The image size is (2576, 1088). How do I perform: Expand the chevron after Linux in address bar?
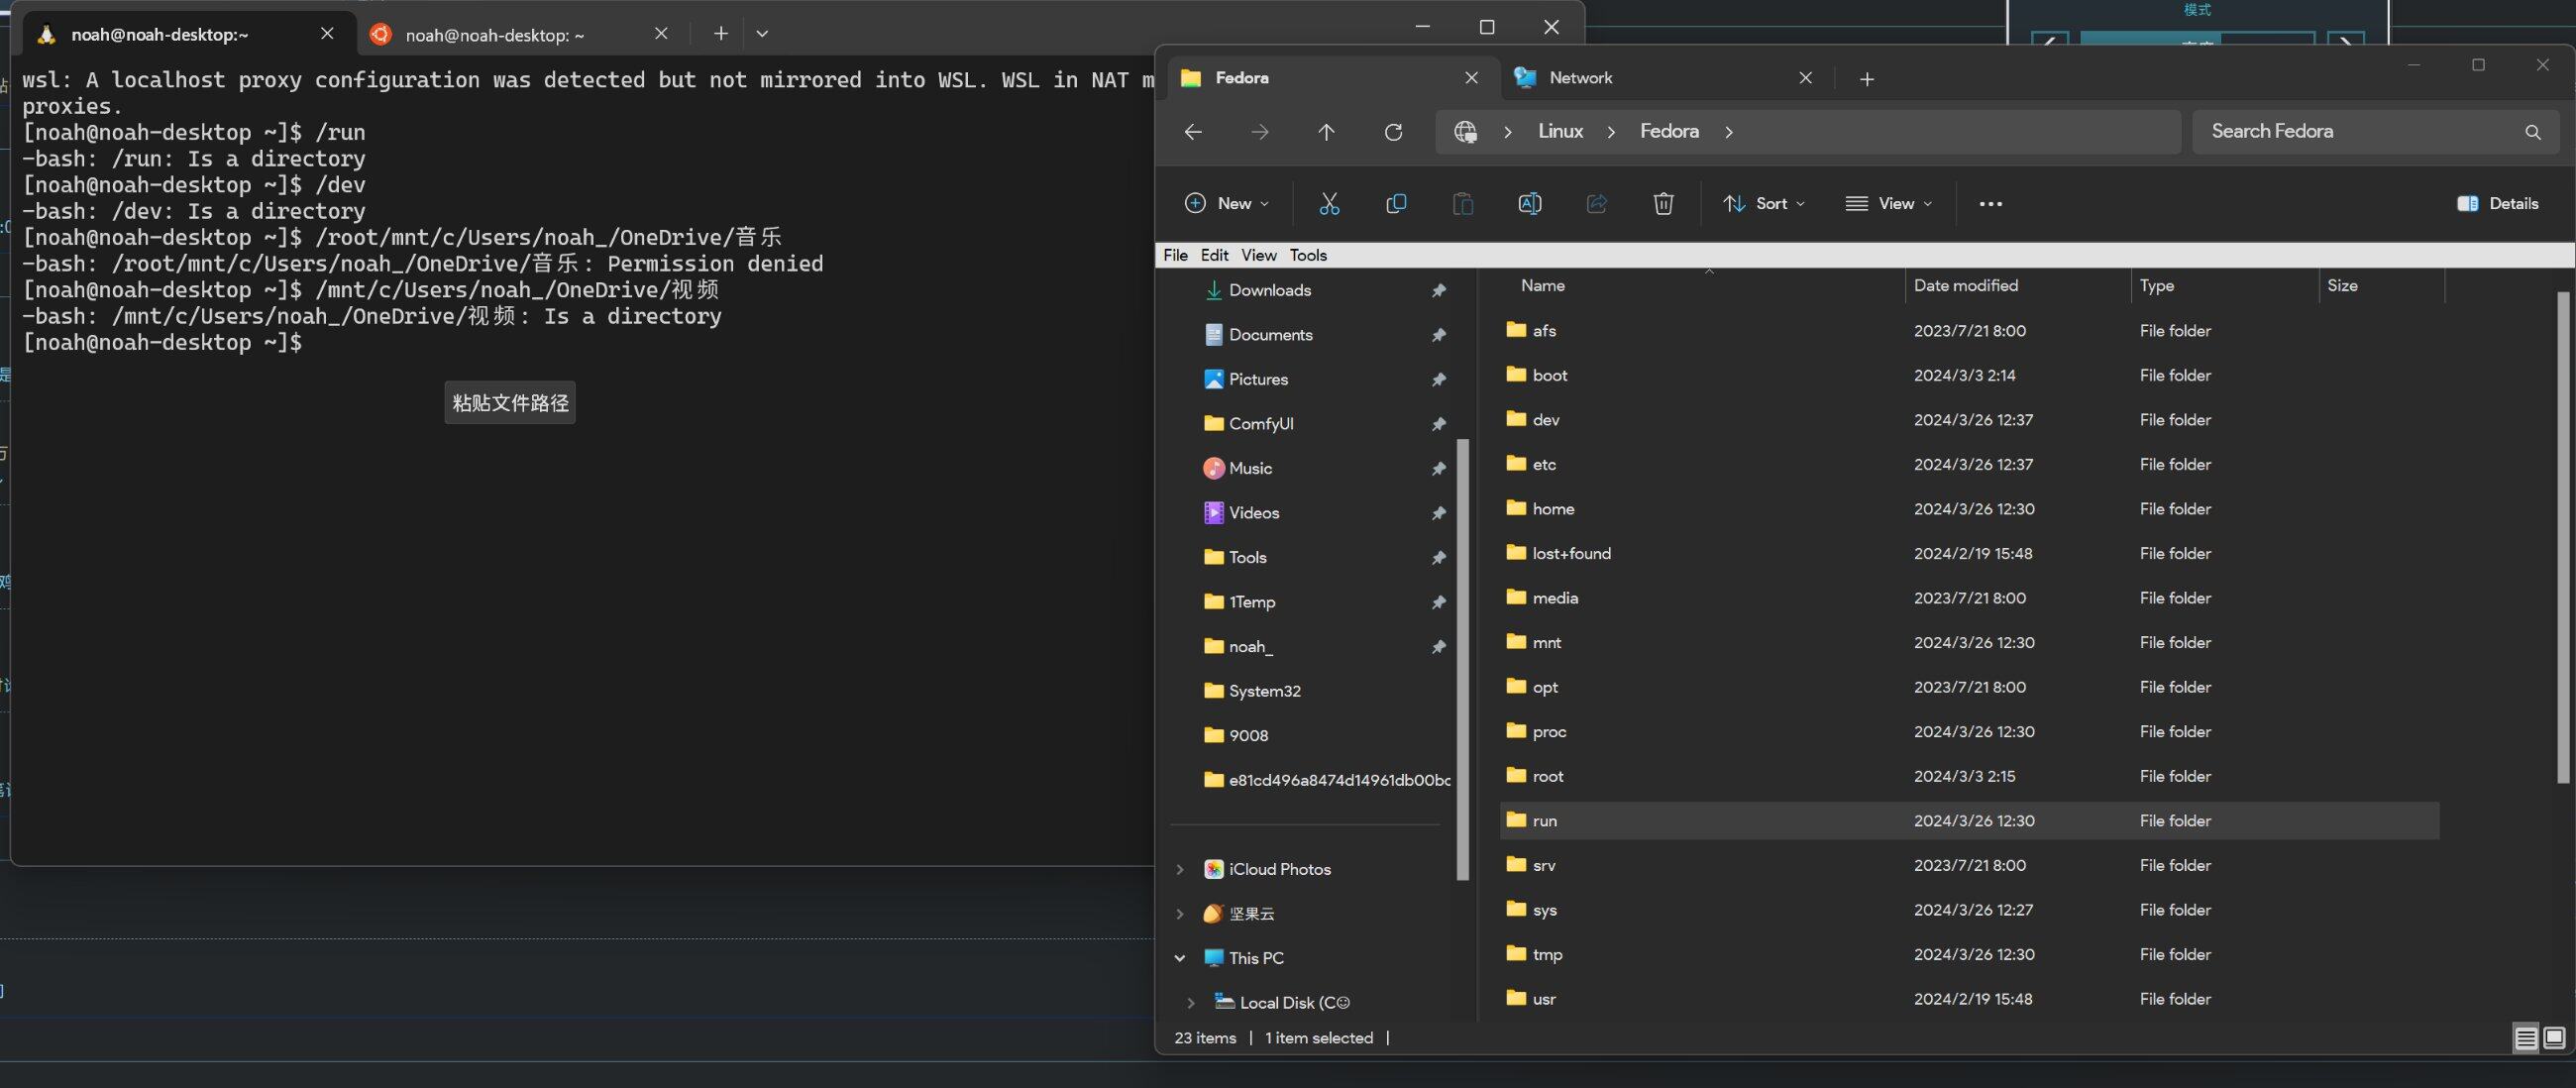click(1610, 131)
